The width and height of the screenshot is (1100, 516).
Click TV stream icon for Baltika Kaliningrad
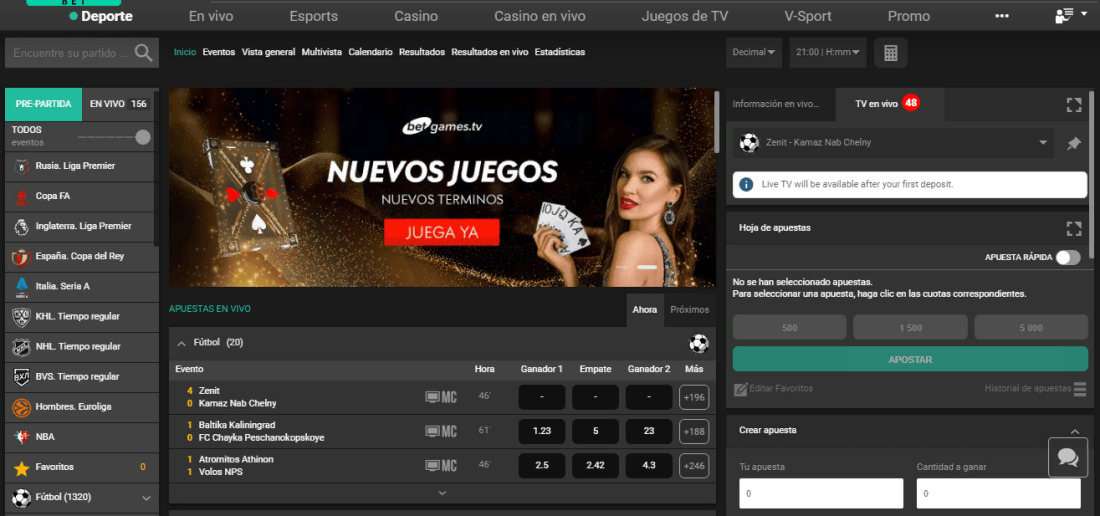(x=432, y=431)
